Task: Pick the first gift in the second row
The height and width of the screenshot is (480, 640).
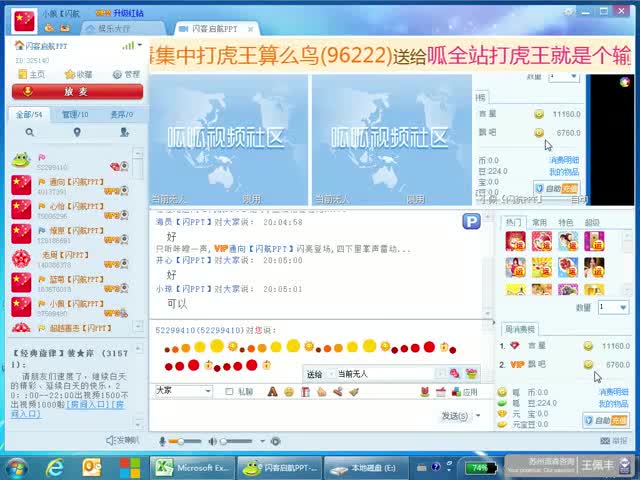Action: pyautogui.click(x=516, y=268)
